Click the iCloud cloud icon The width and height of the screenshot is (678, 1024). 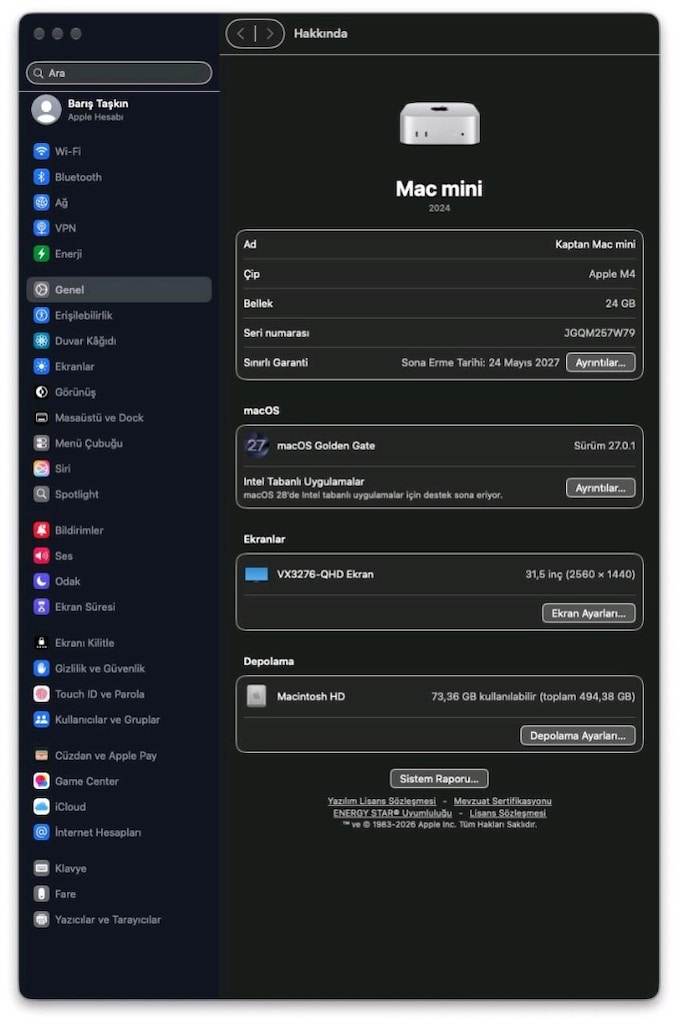pyautogui.click(x=41, y=807)
